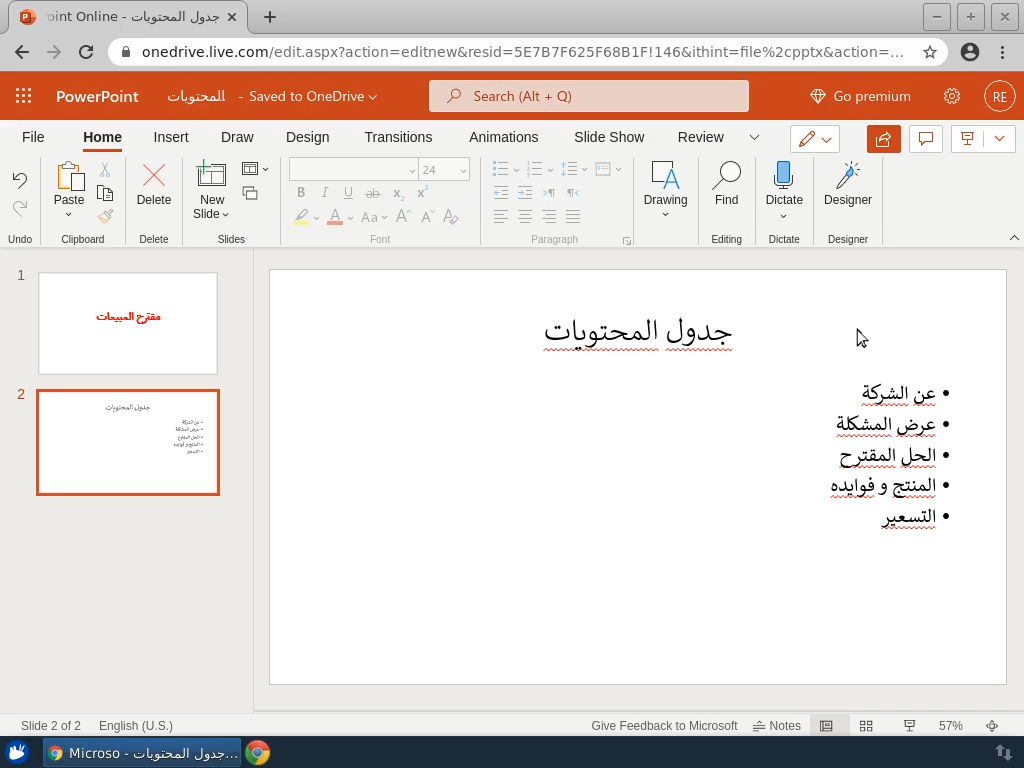The image size is (1024, 768).
Task: Open the Insert tab
Action: click(x=171, y=137)
